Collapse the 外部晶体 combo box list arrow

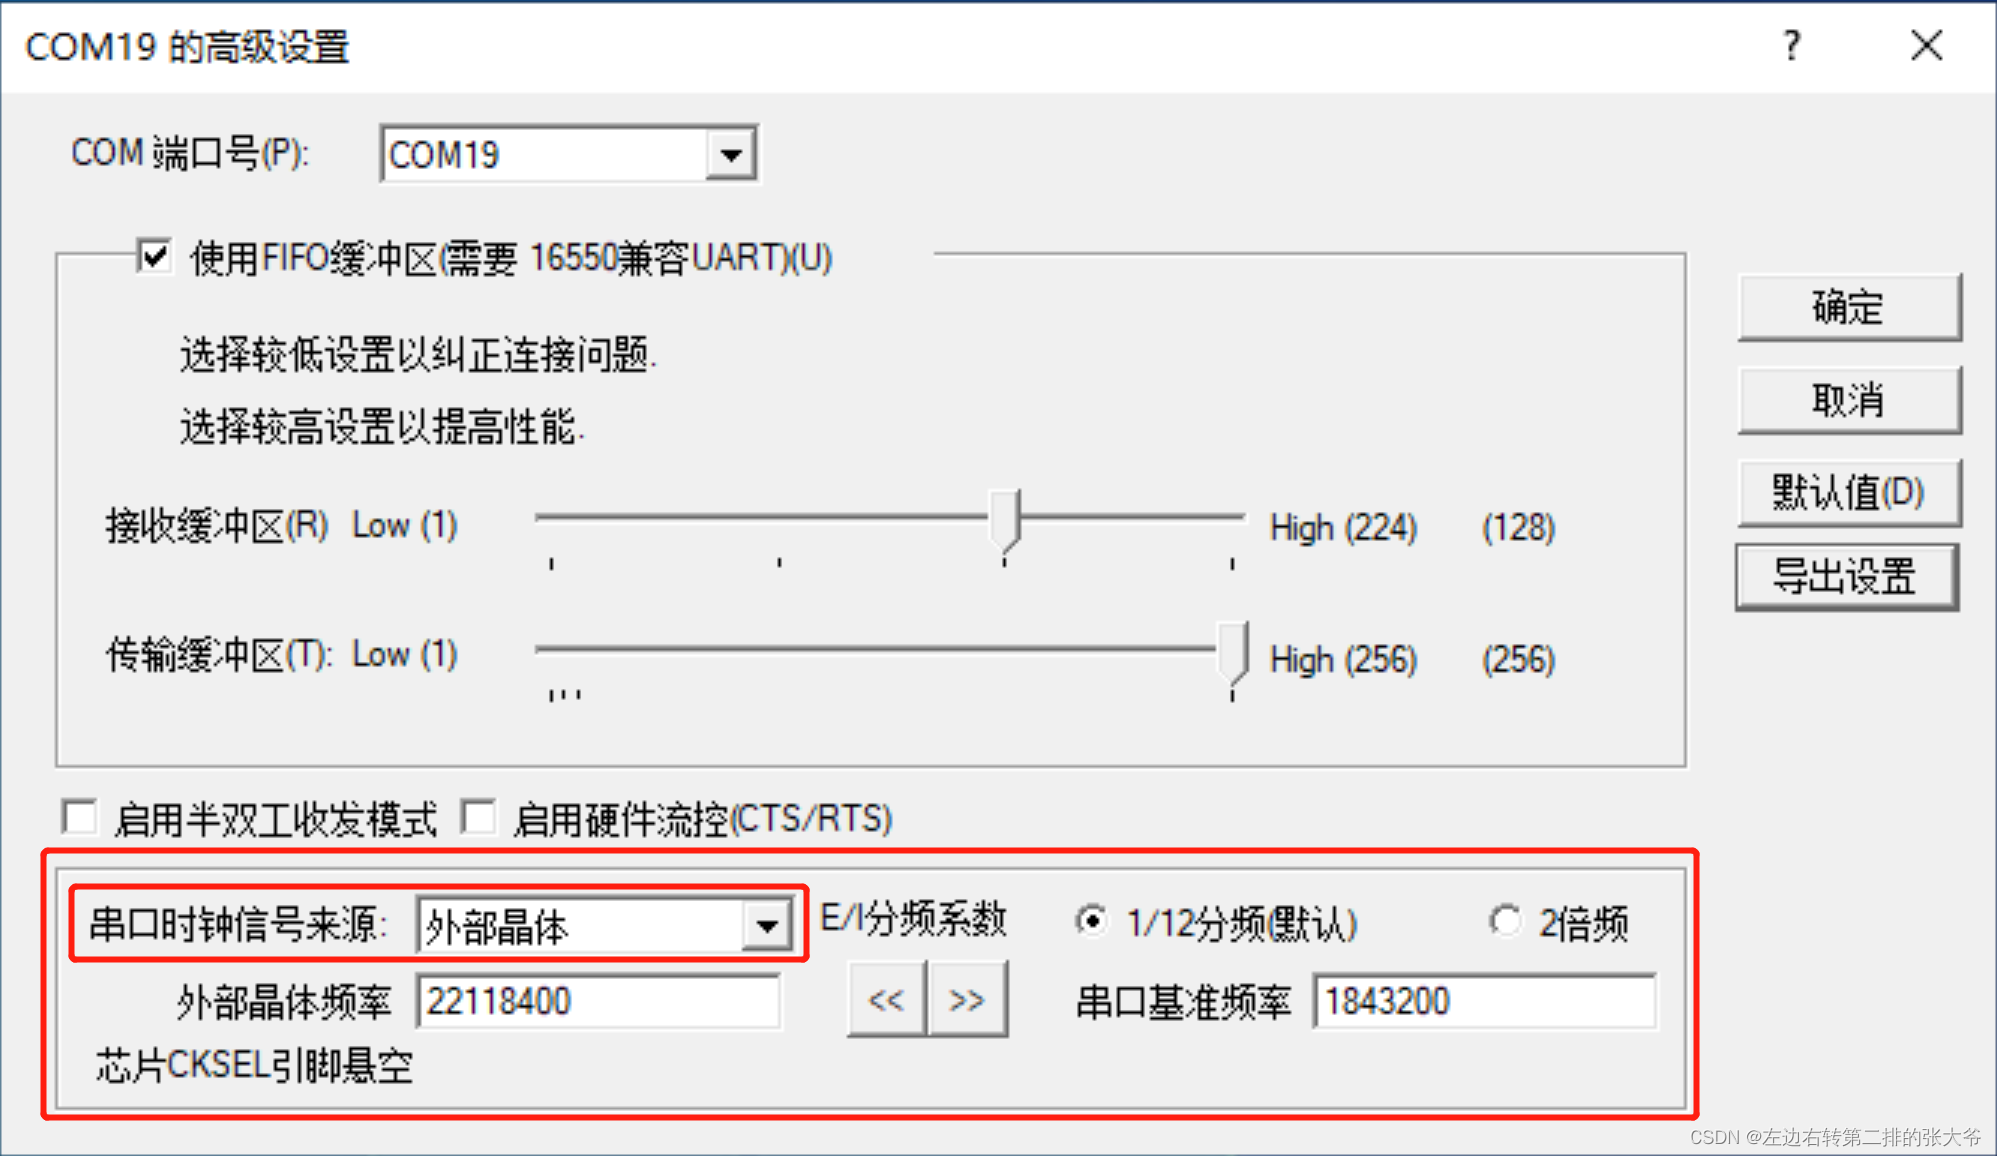click(x=766, y=926)
